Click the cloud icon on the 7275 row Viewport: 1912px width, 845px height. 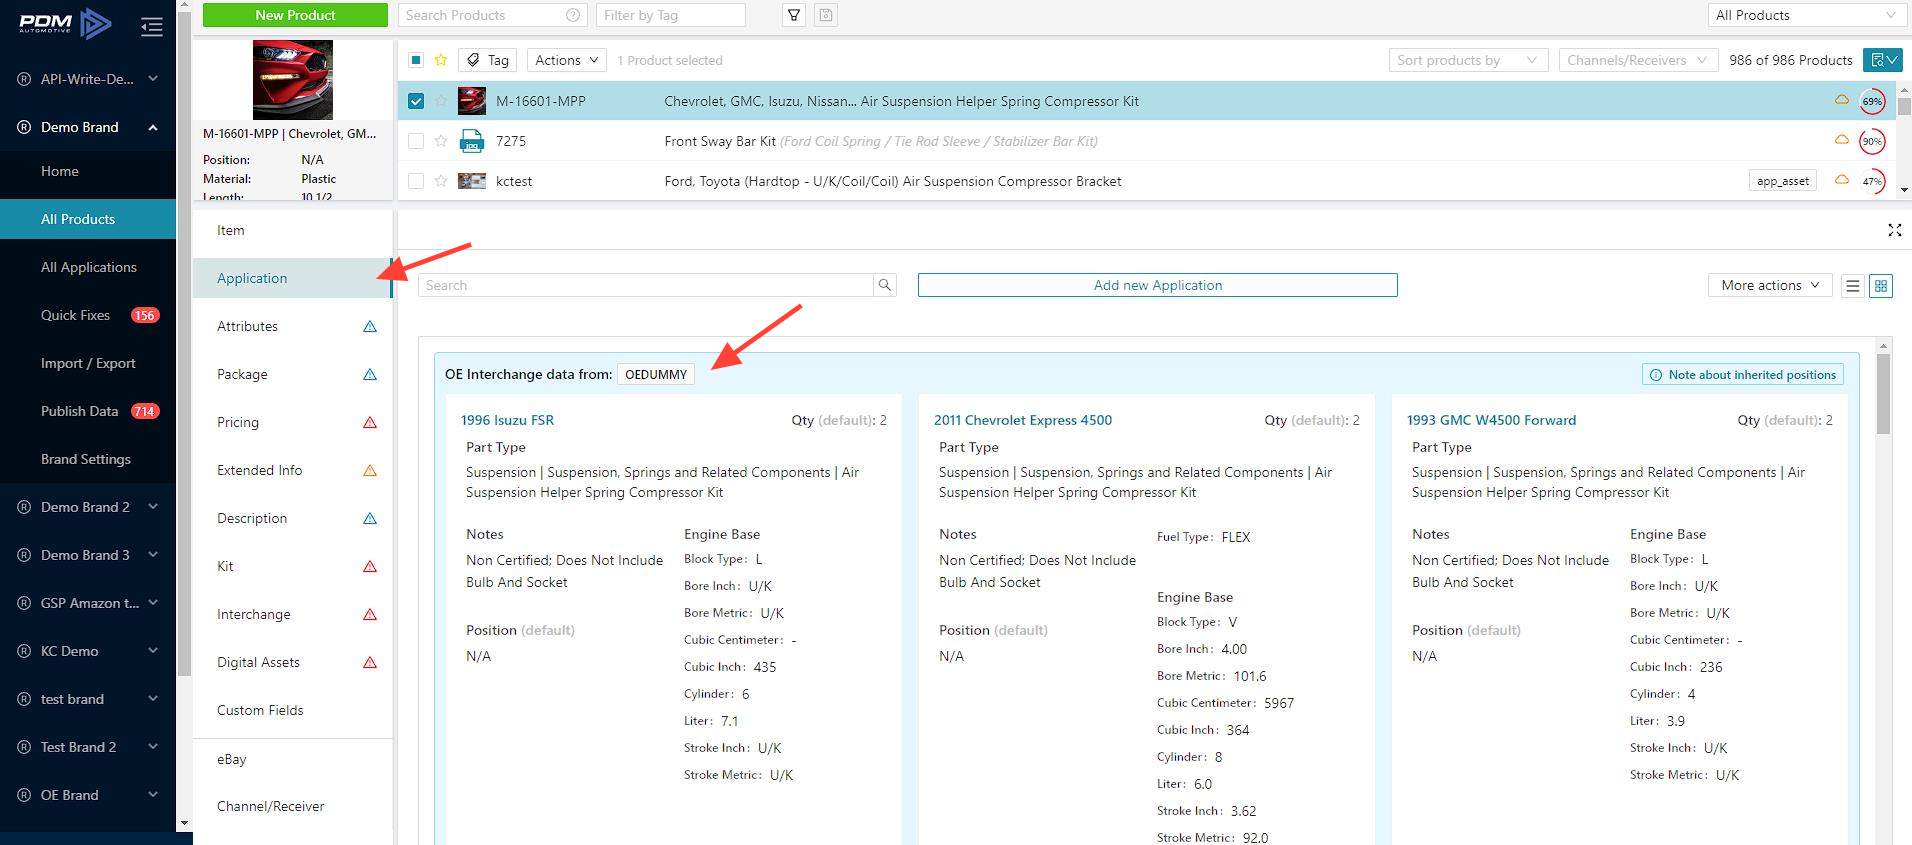pos(1841,140)
